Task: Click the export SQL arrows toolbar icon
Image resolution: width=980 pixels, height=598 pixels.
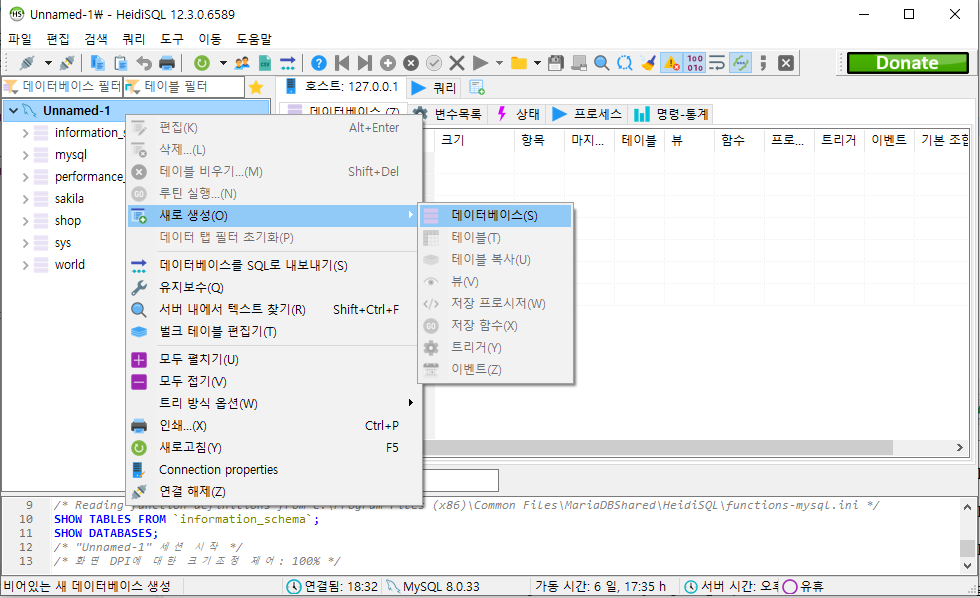Action: click(x=288, y=63)
